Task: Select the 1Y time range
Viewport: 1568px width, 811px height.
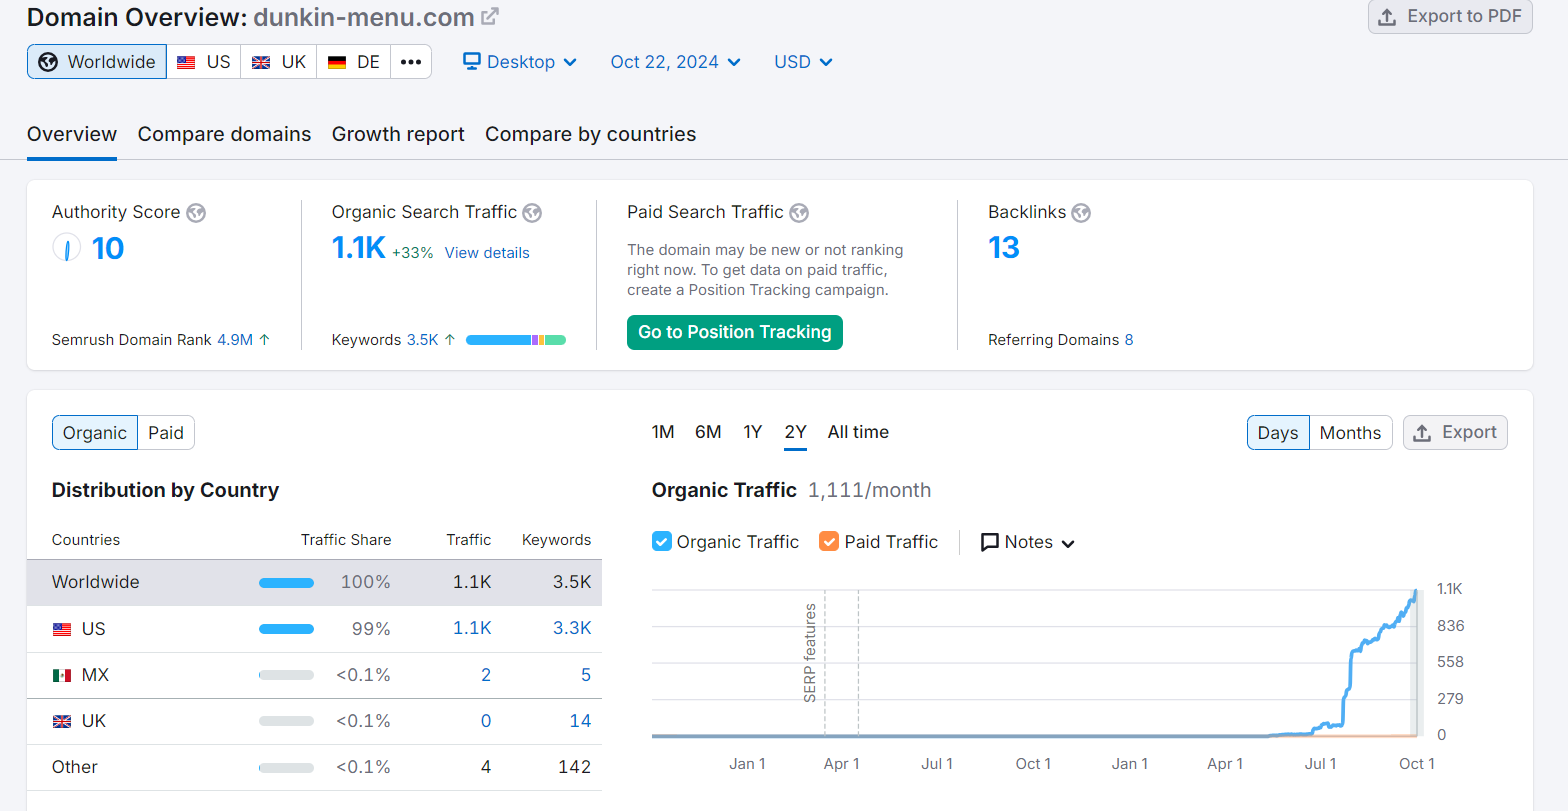Action: tap(753, 432)
